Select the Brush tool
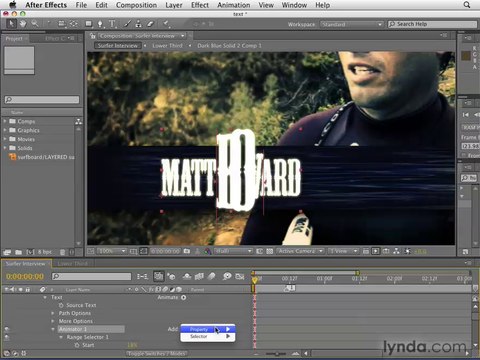The image size is (480, 360). point(128,24)
